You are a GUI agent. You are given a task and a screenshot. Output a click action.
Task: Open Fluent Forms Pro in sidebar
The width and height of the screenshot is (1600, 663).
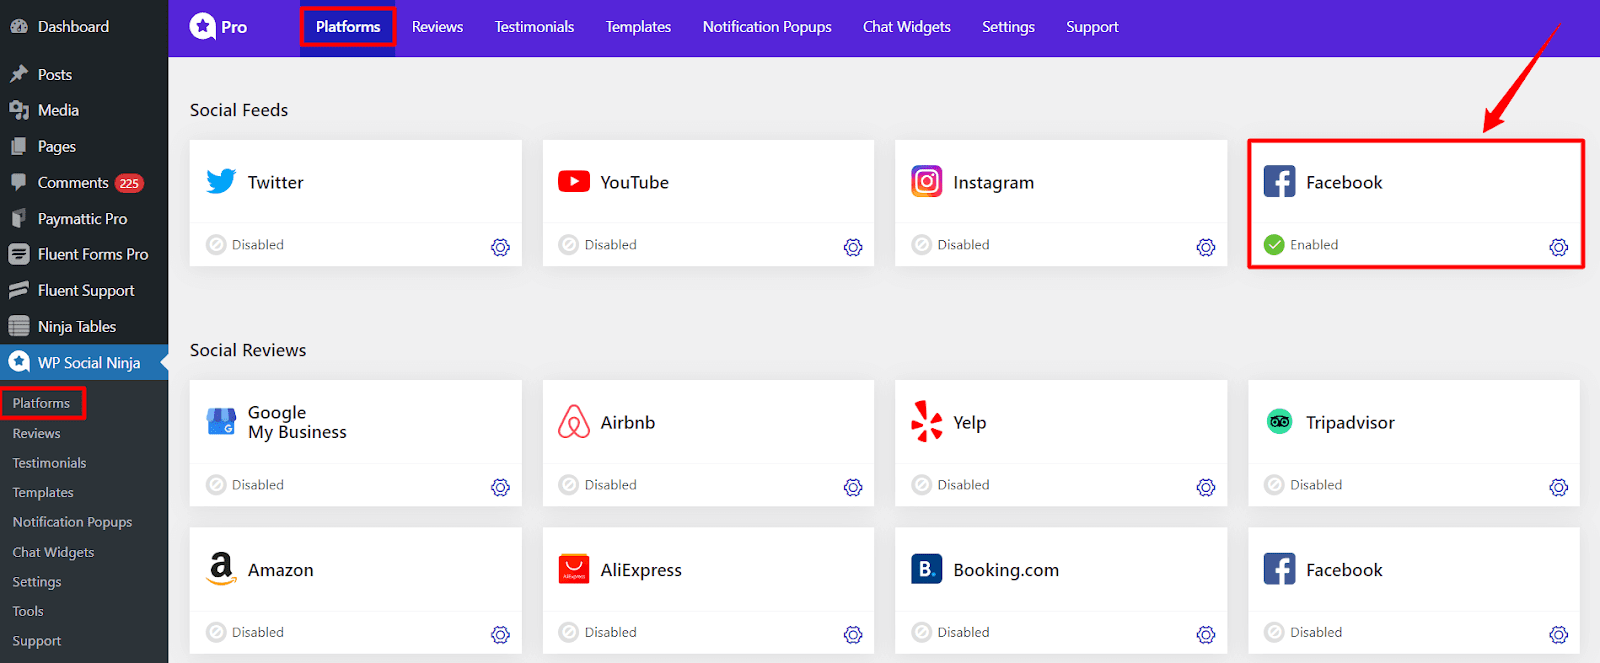84,254
